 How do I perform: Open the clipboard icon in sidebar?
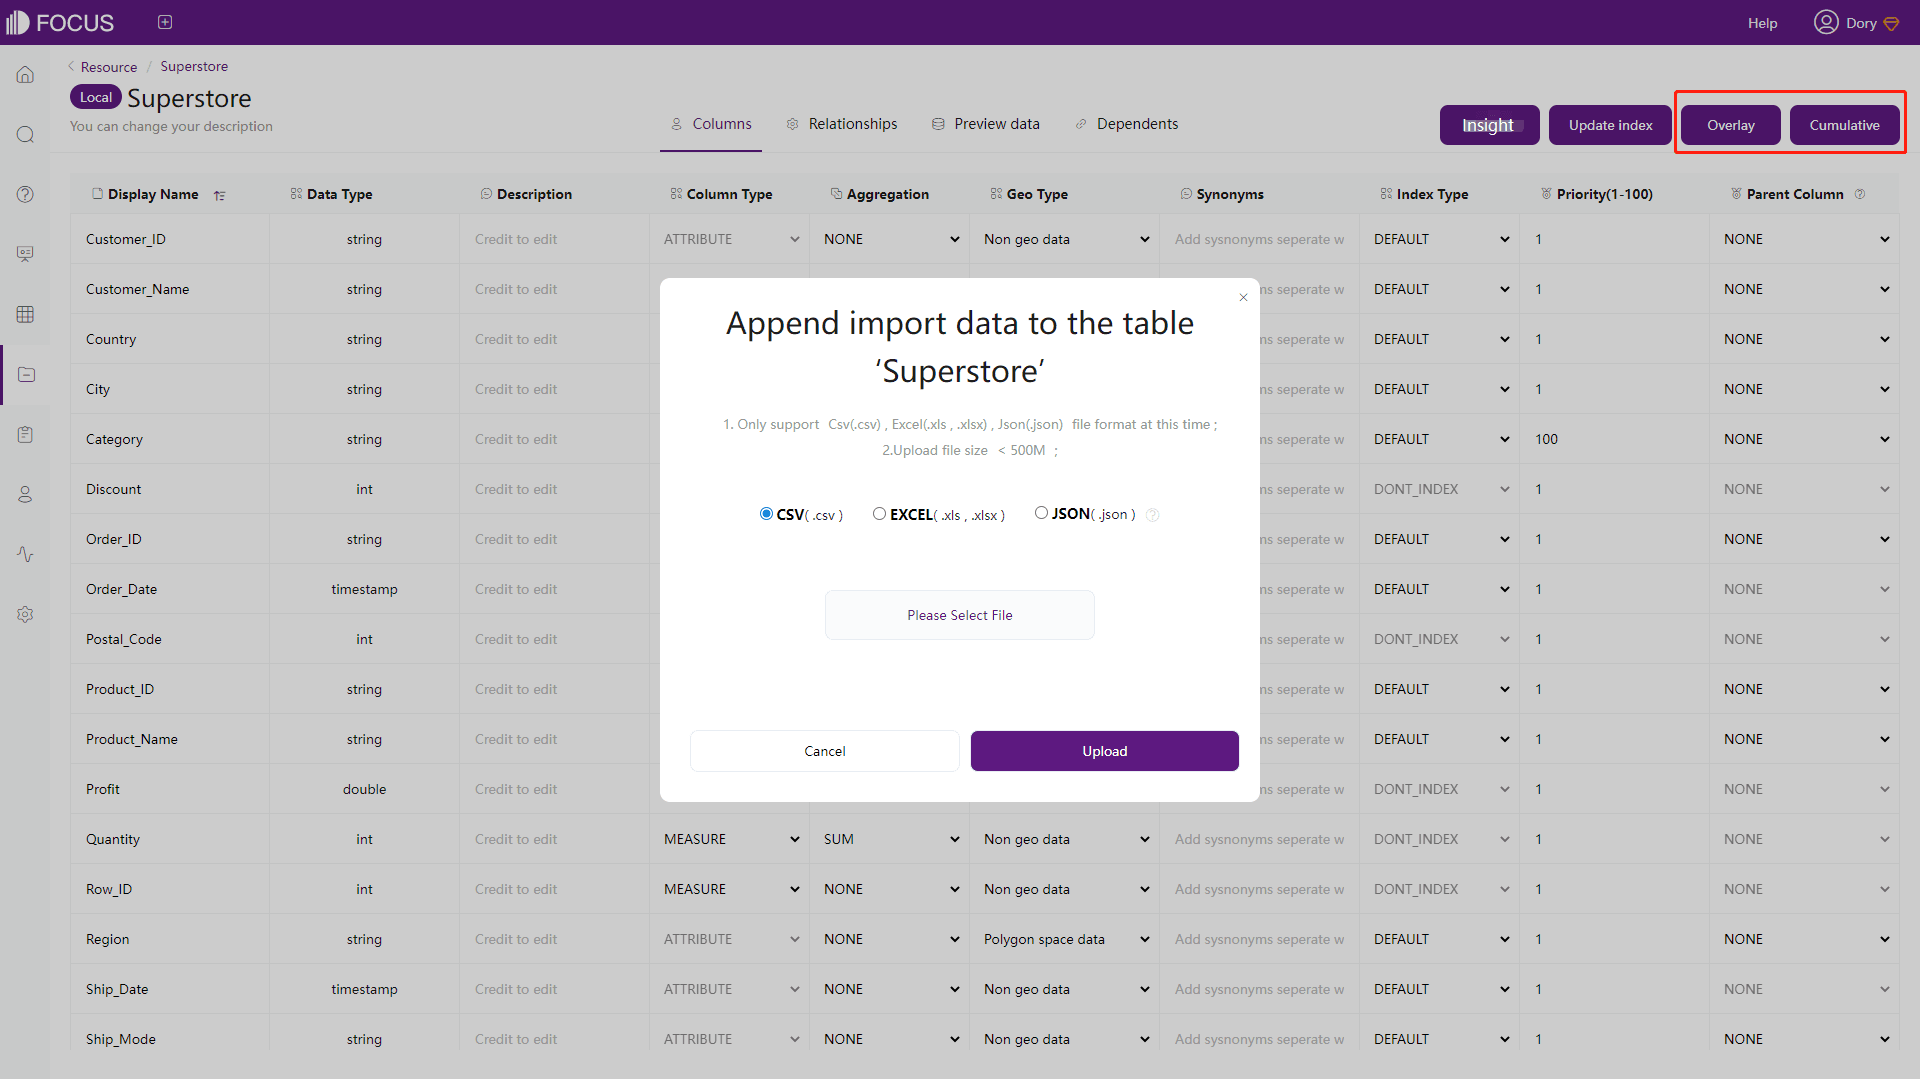pos(25,434)
